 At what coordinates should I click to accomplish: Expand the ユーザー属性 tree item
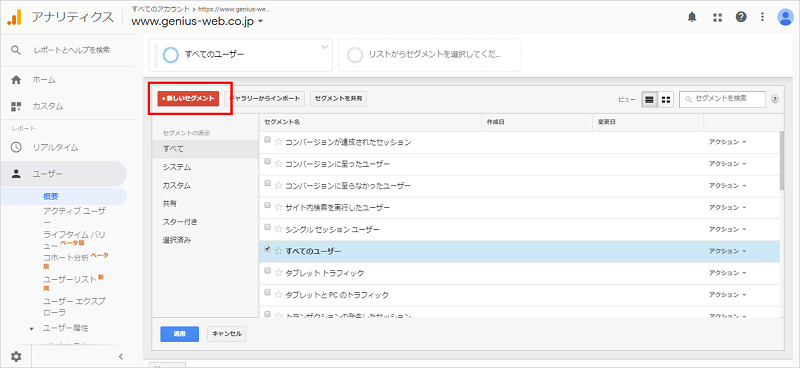click(x=32, y=328)
